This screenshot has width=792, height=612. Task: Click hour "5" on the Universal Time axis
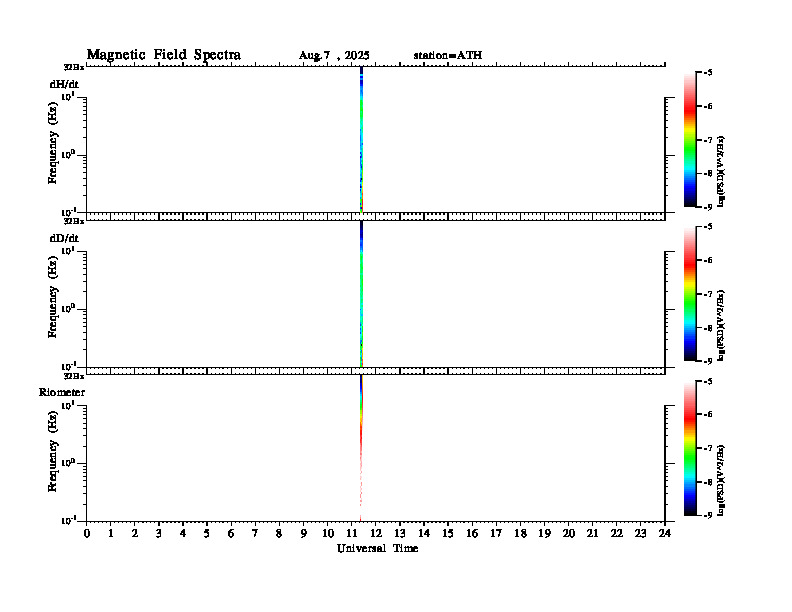207,533
